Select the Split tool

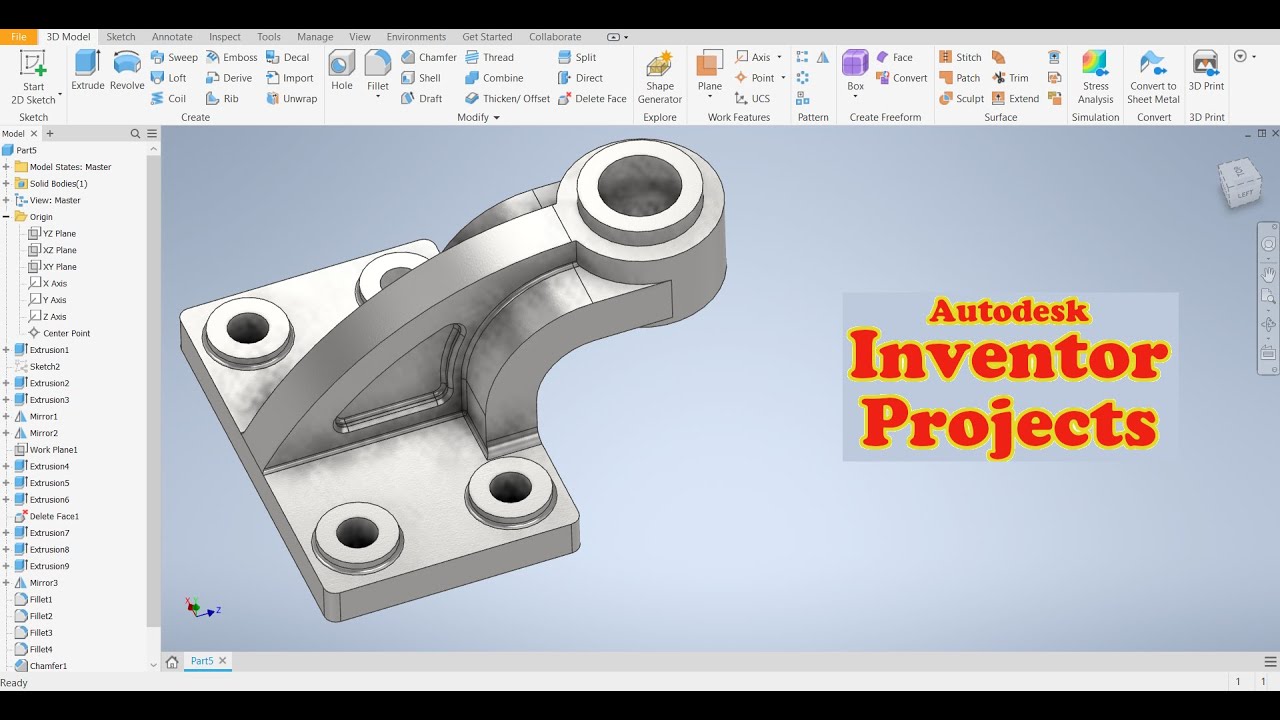pyautogui.click(x=577, y=57)
